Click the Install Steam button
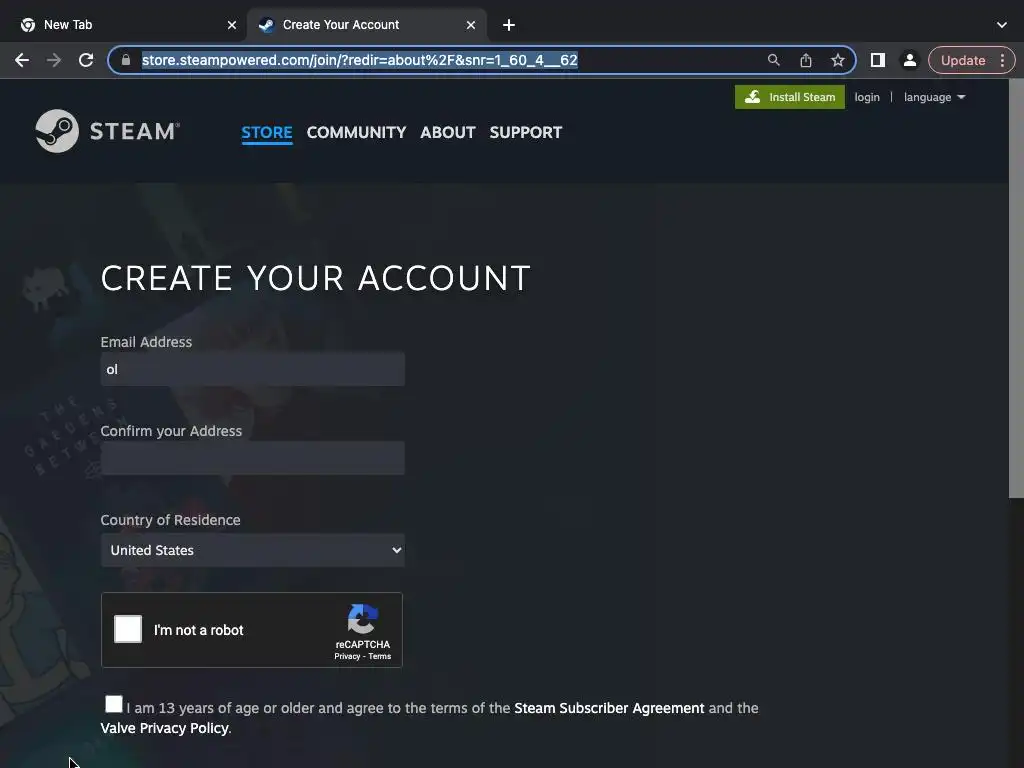 (790, 97)
